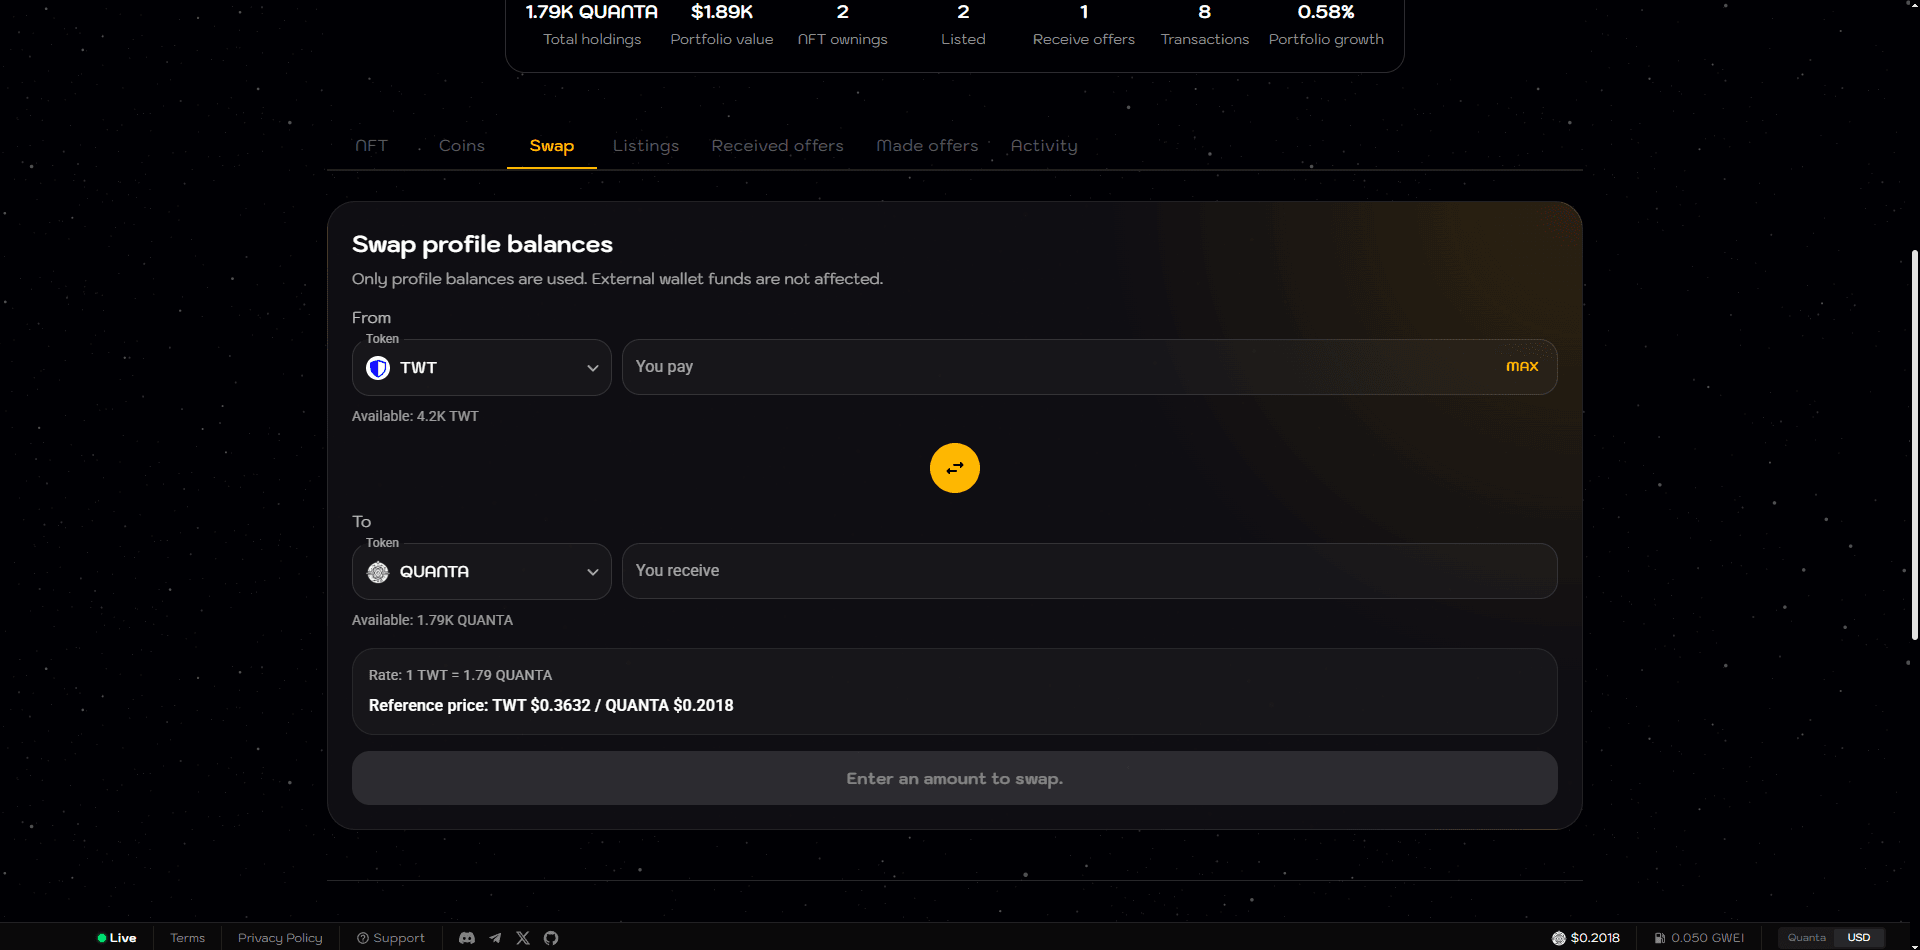View the Activity tab
Image resolution: width=1920 pixels, height=950 pixels.
1044,146
